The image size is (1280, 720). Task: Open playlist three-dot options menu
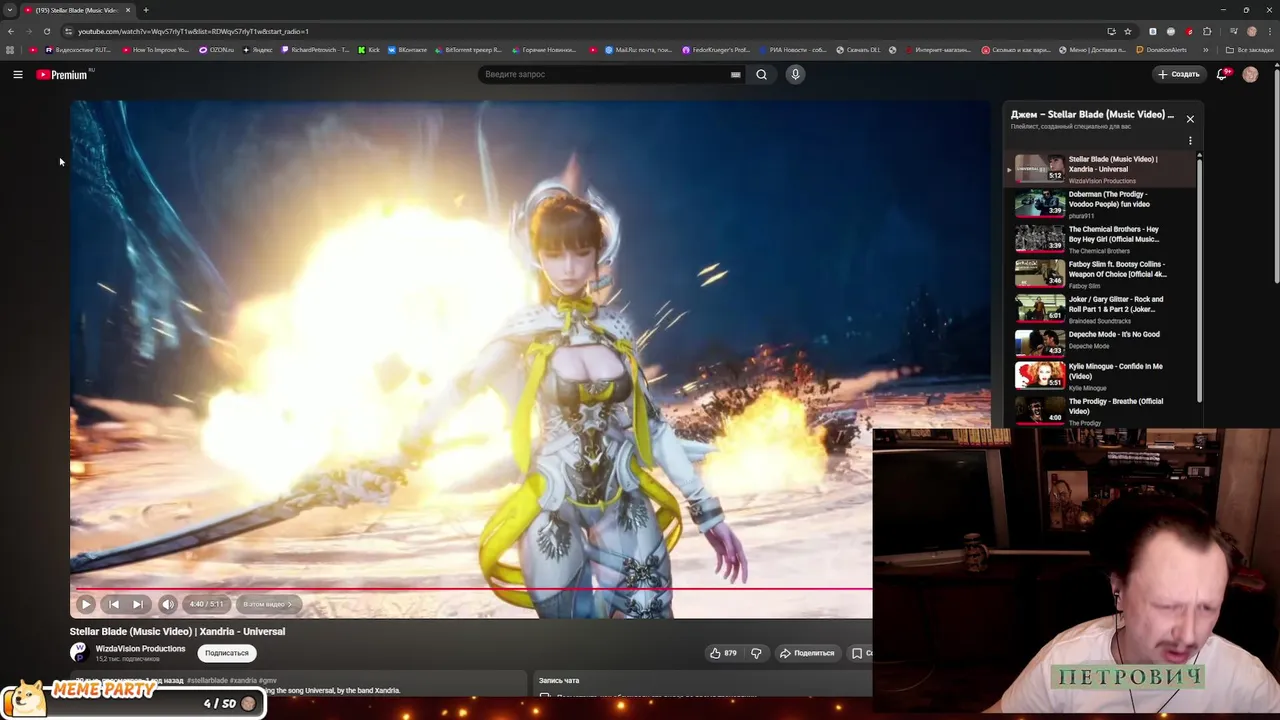point(1190,141)
